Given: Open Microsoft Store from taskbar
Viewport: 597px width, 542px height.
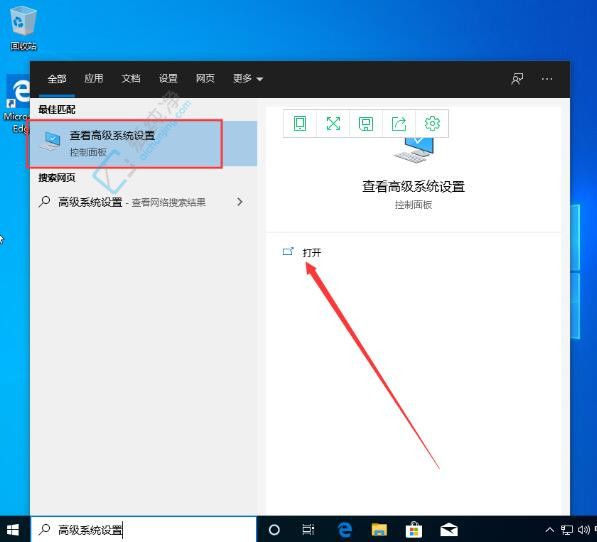Looking at the screenshot, I should coord(414,529).
